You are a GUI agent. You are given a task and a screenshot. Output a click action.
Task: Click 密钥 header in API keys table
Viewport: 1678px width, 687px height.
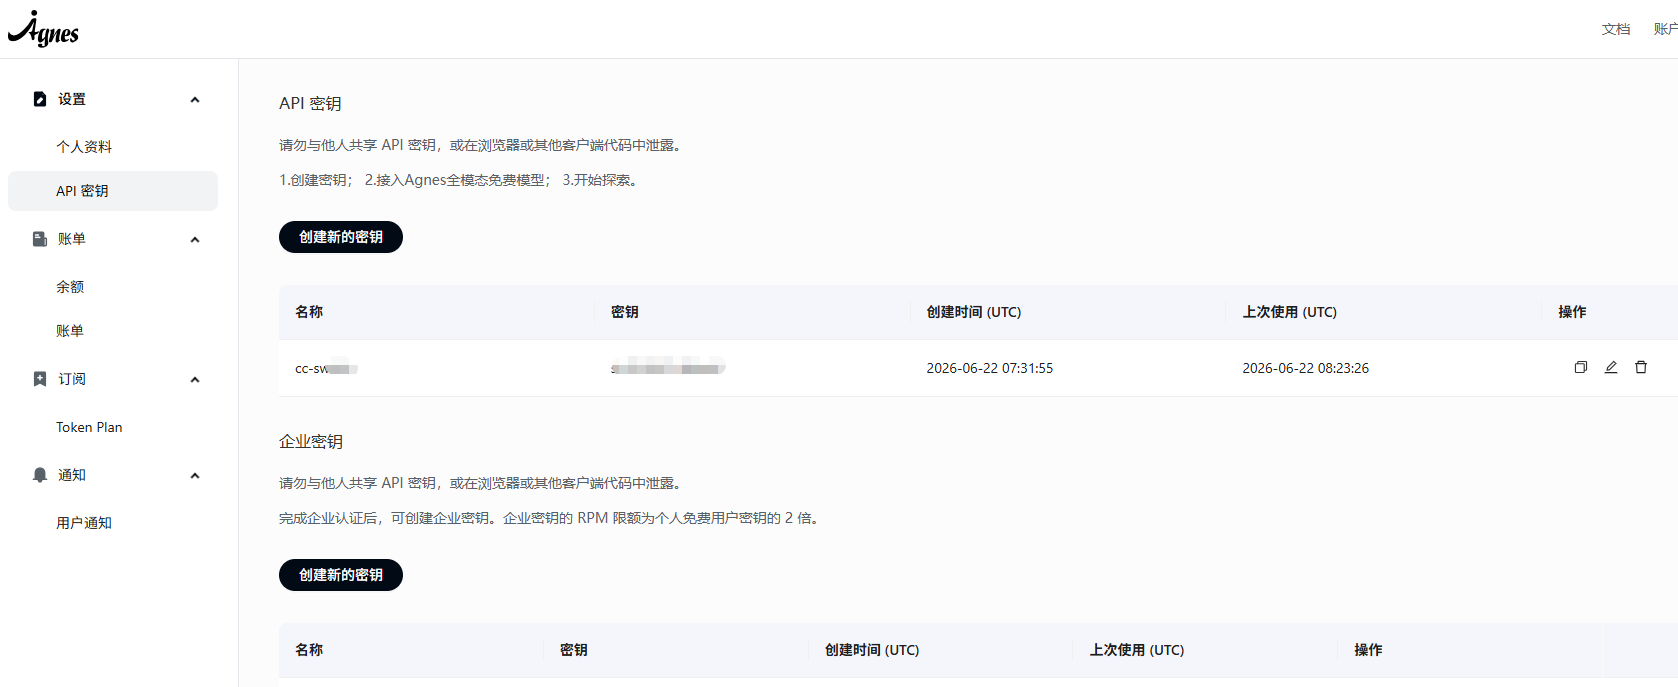point(625,312)
